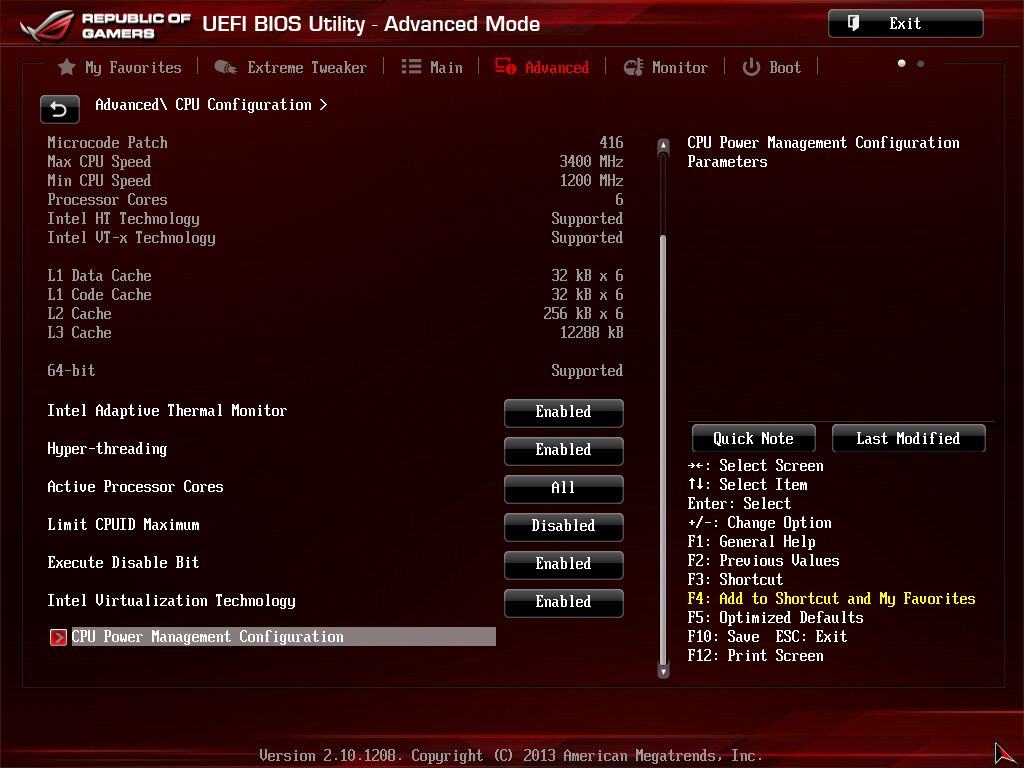This screenshot has width=1024, height=768.
Task: Click the F1: General Help hint
Action: click(752, 541)
